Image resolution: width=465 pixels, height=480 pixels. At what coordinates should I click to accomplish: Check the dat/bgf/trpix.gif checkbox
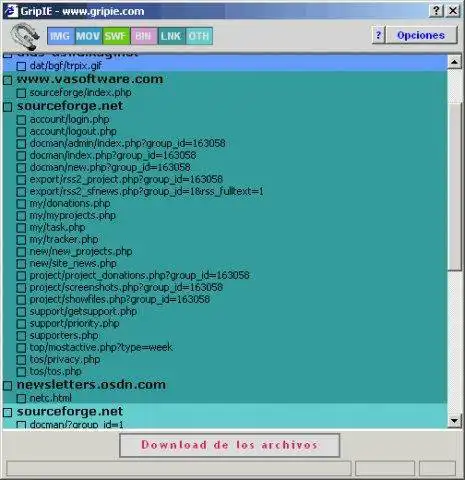click(x=21, y=66)
